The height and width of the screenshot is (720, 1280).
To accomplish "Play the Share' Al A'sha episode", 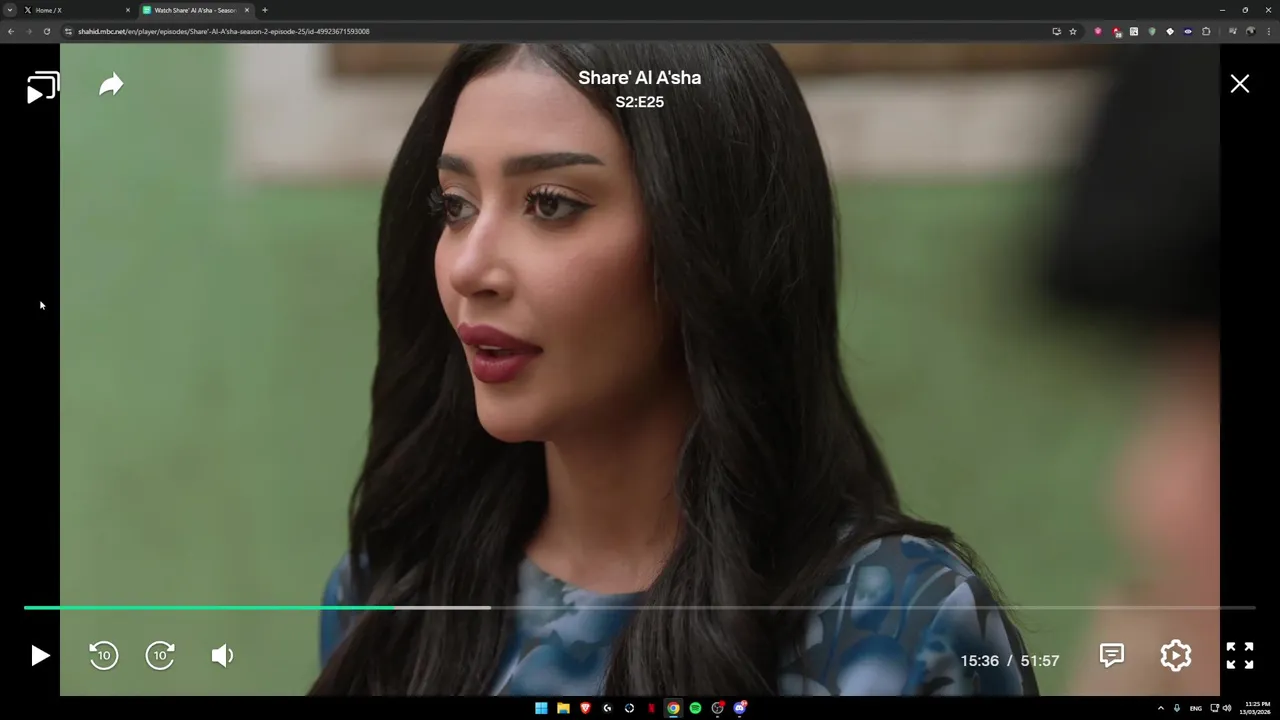I will coord(40,656).
